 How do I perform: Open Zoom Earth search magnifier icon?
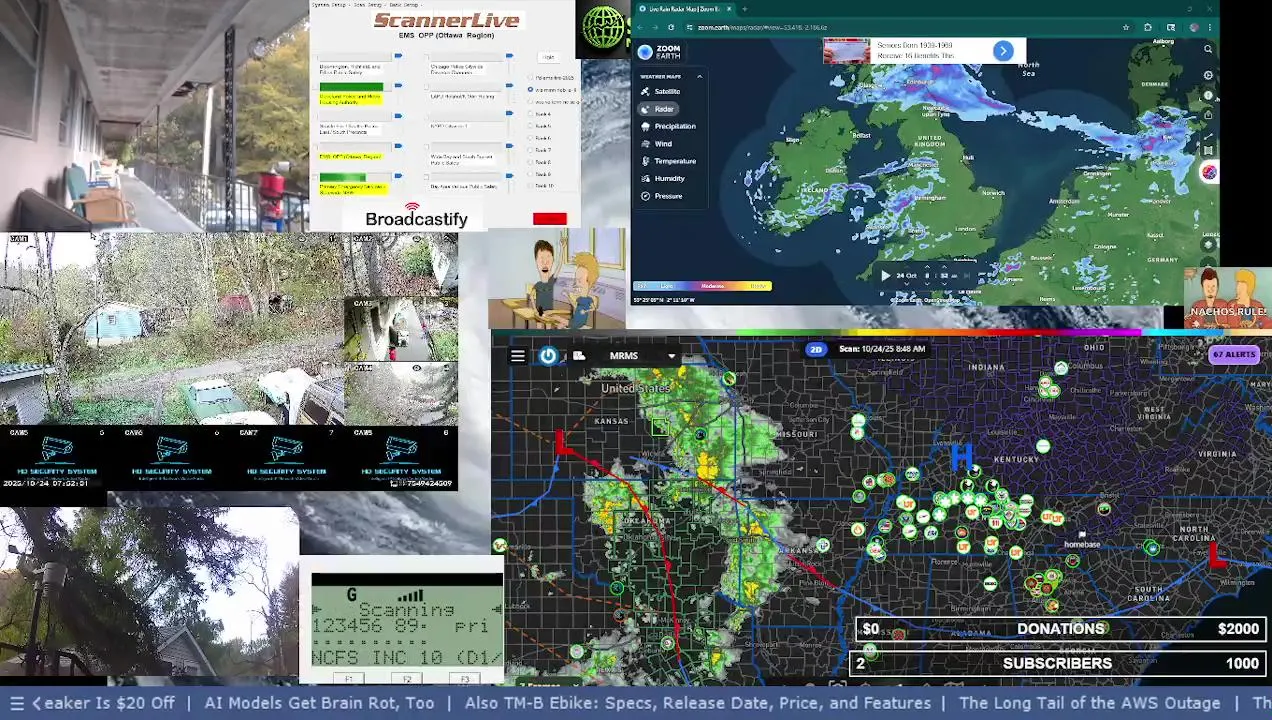[x=1208, y=49]
